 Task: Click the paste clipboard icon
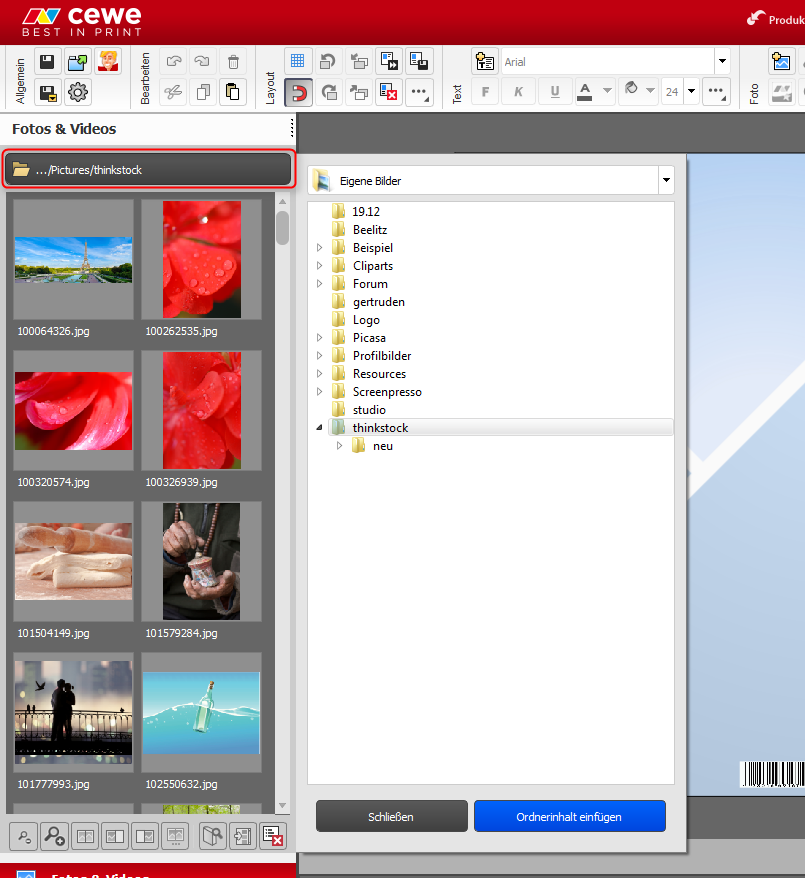232,93
